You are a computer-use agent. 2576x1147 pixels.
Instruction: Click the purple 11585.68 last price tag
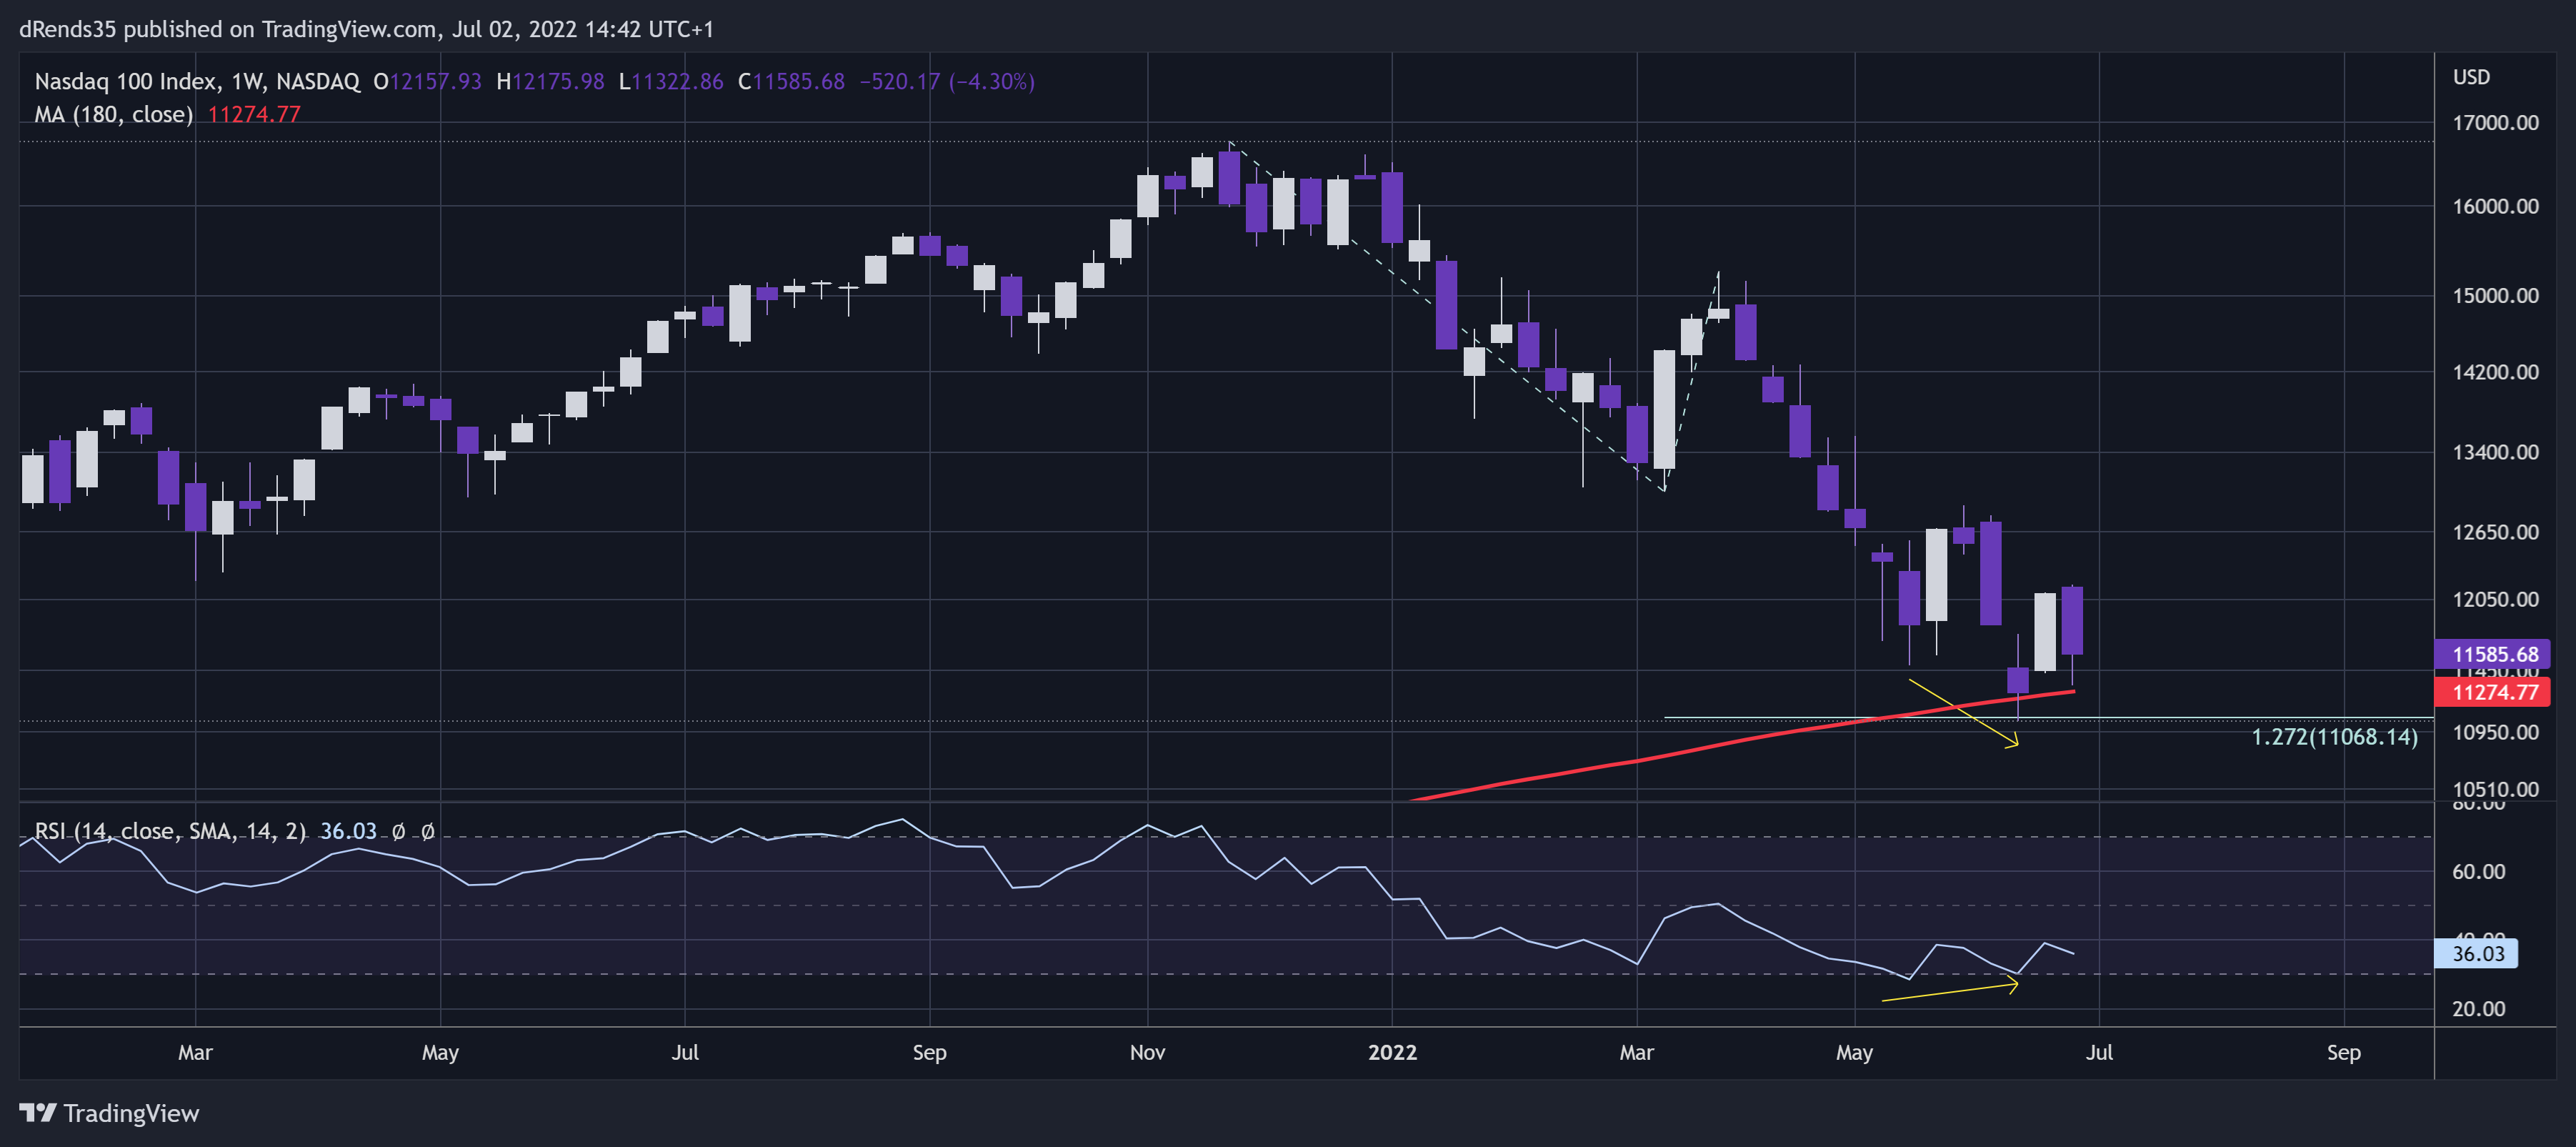(2492, 654)
